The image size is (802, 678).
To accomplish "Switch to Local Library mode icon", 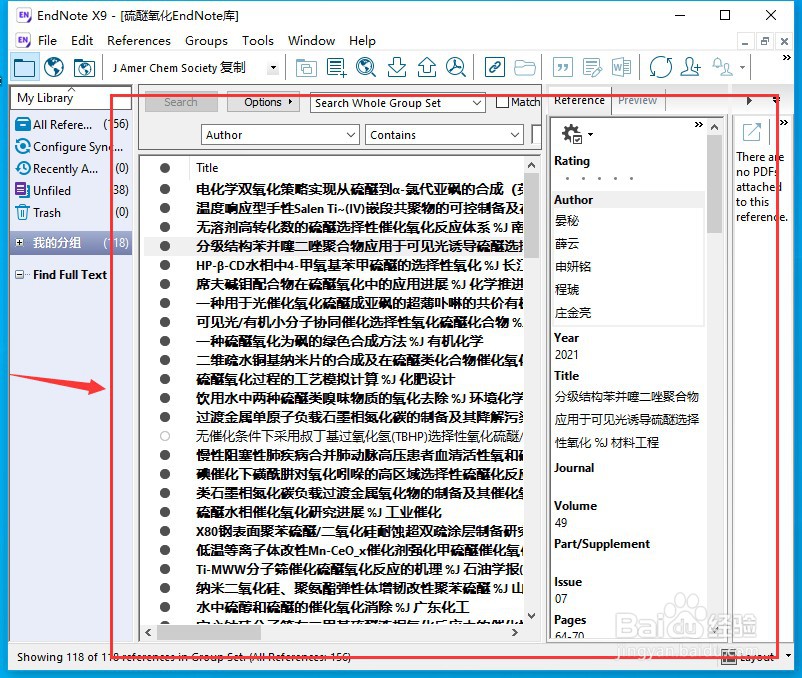I will pyautogui.click(x=24, y=67).
